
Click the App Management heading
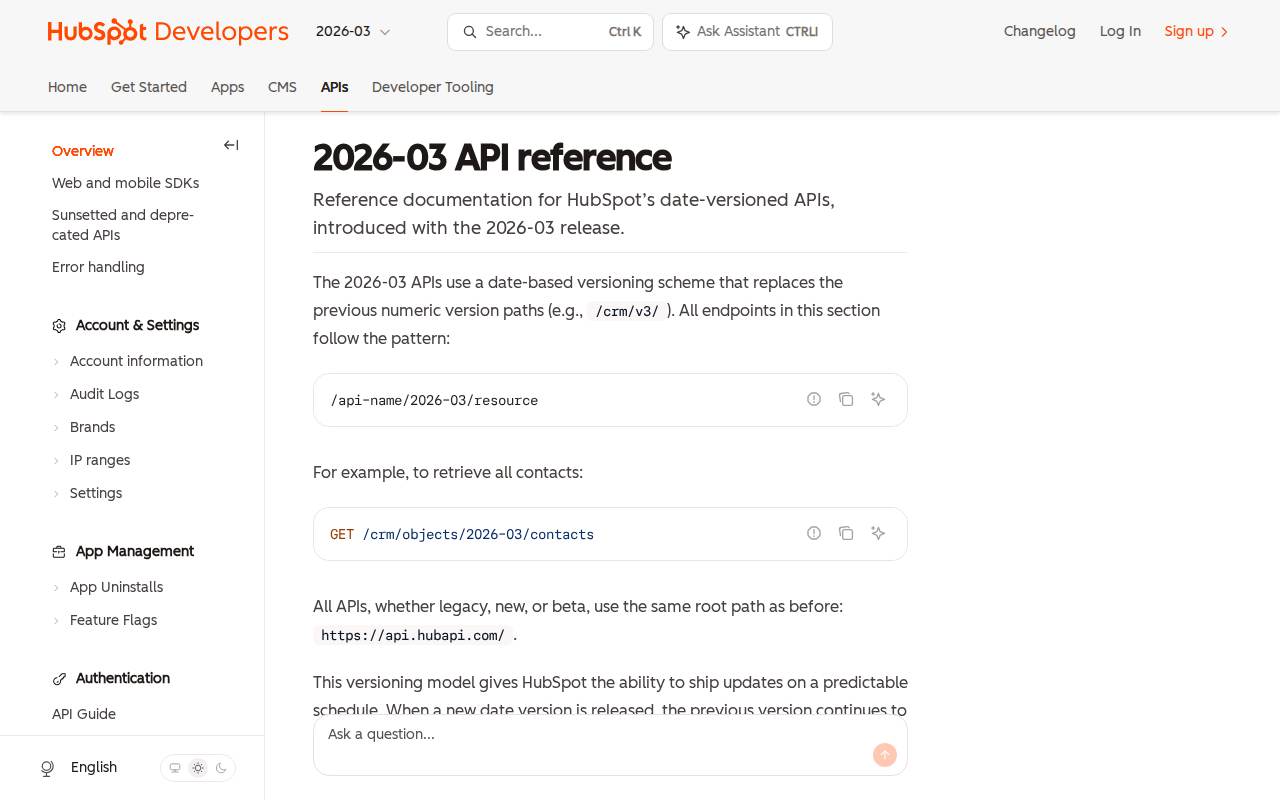pos(135,552)
